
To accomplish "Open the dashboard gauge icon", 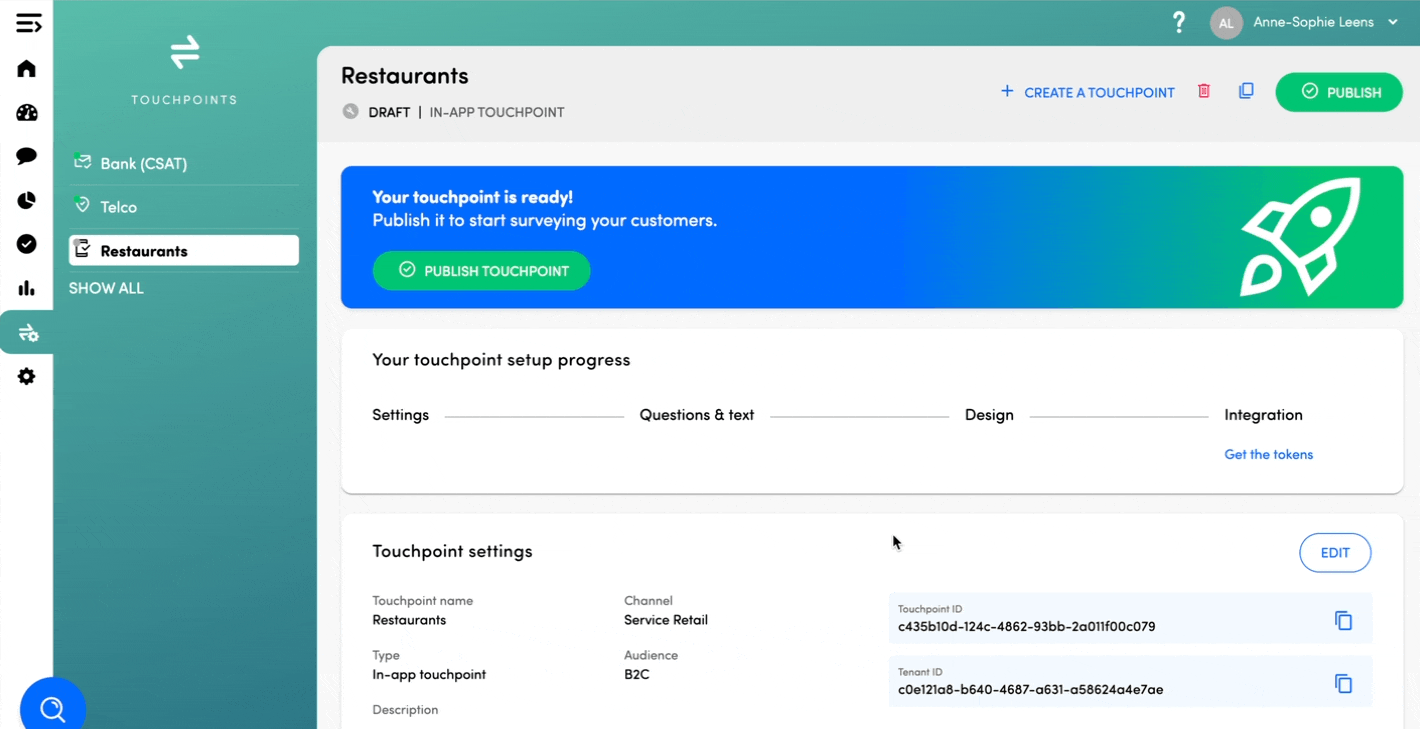I will [27, 113].
